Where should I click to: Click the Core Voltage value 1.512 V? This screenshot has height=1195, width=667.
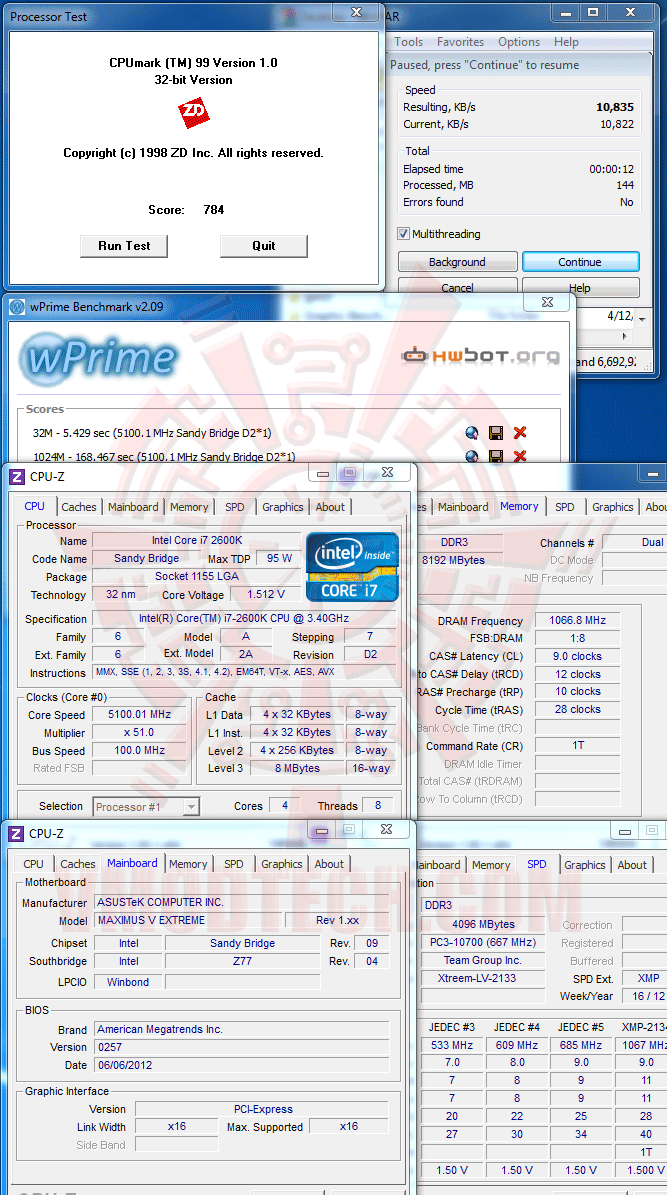coord(266,594)
